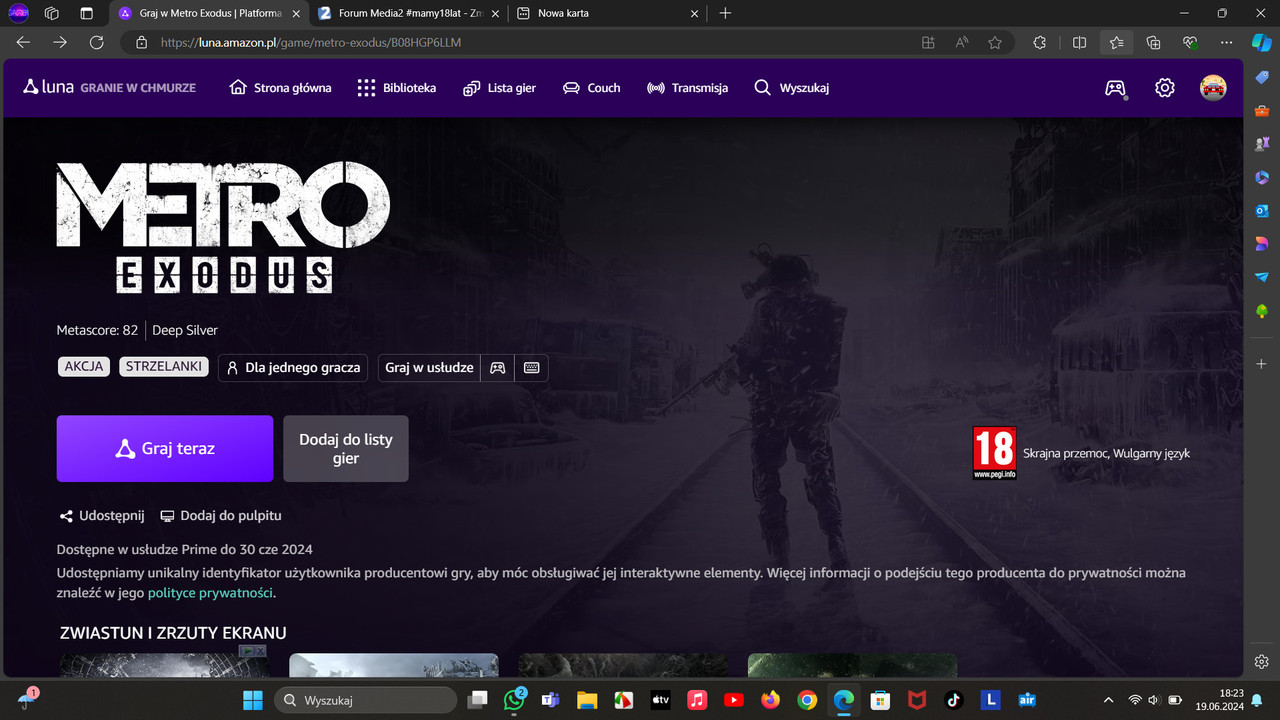Viewport: 1280px width, 720px height.
Task: Click Dodaj do pulpitu
Action: tap(221, 516)
